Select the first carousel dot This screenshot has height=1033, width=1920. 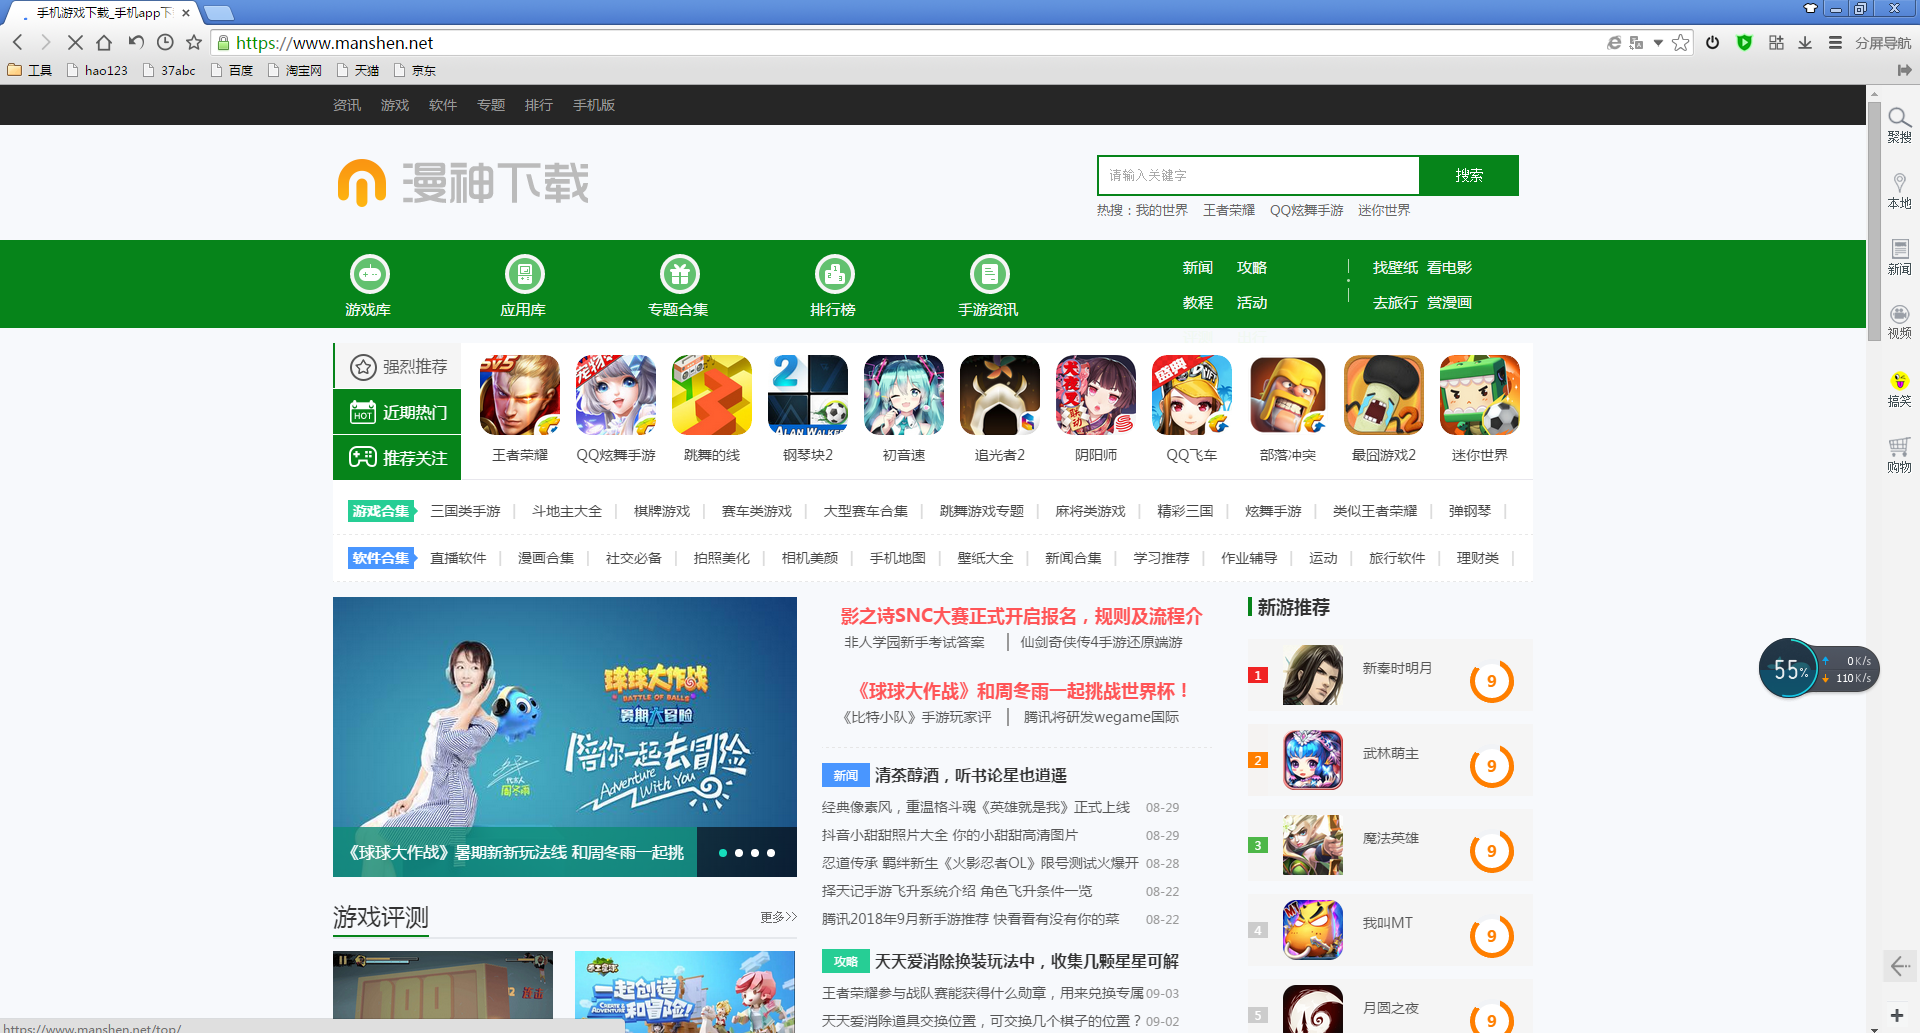(x=723, y=853)
